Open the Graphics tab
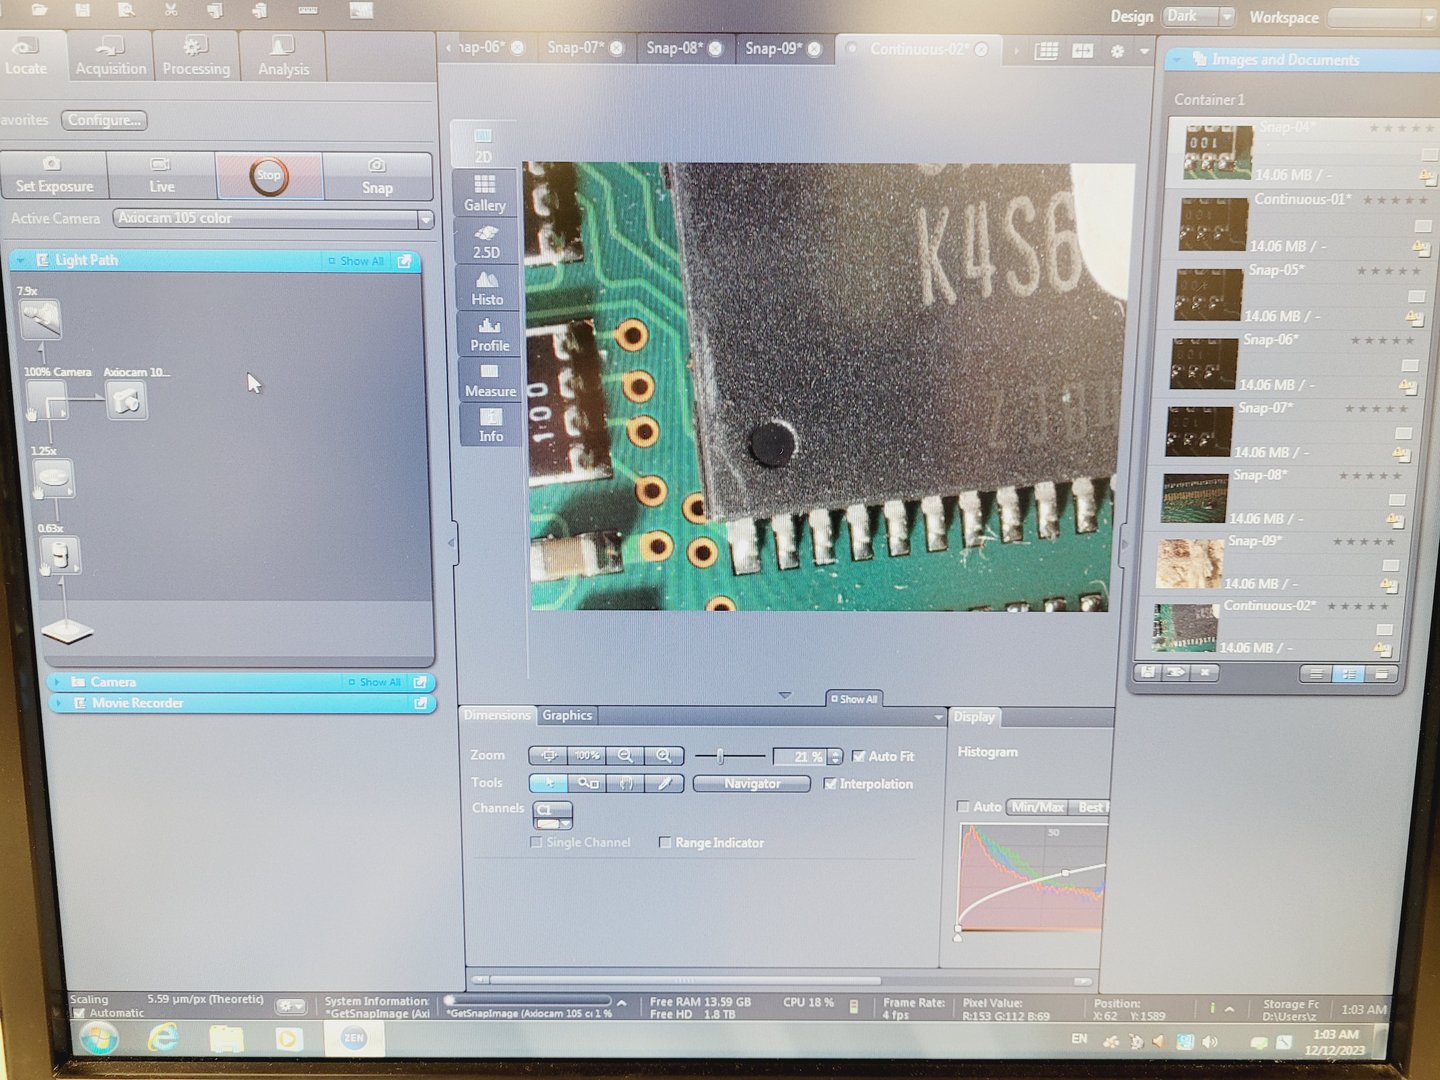 click(567, 715)
